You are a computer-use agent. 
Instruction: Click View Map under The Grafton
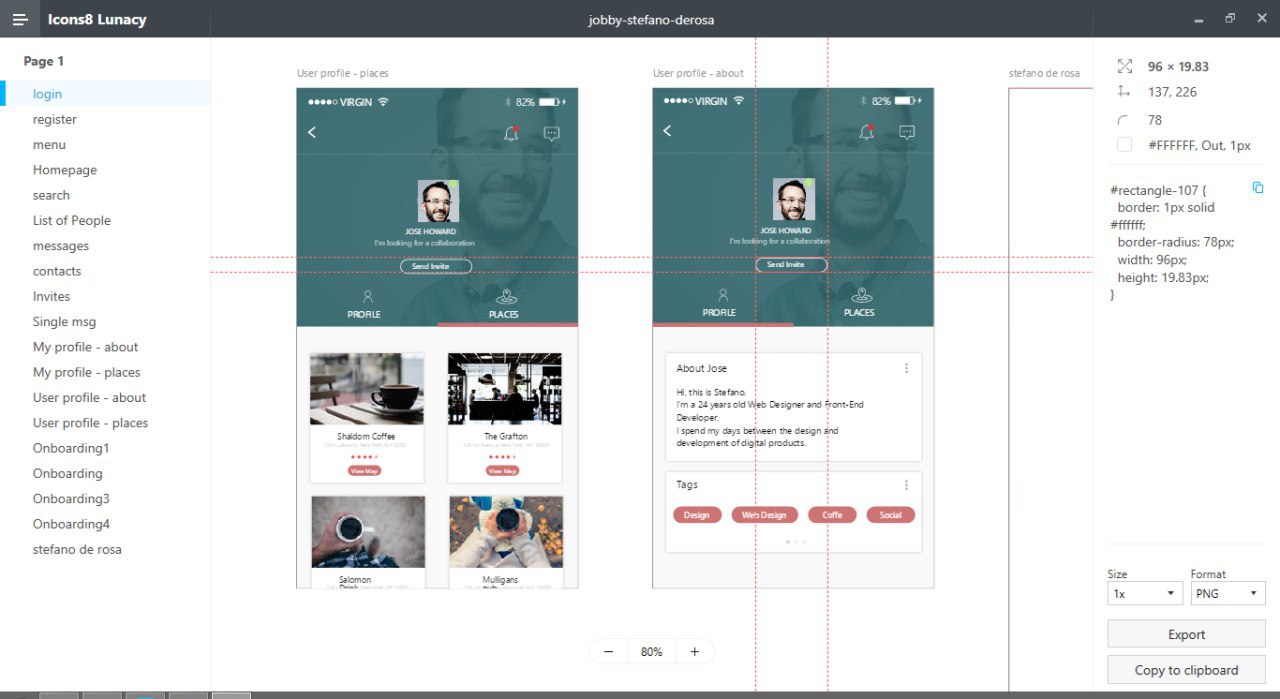502,471
